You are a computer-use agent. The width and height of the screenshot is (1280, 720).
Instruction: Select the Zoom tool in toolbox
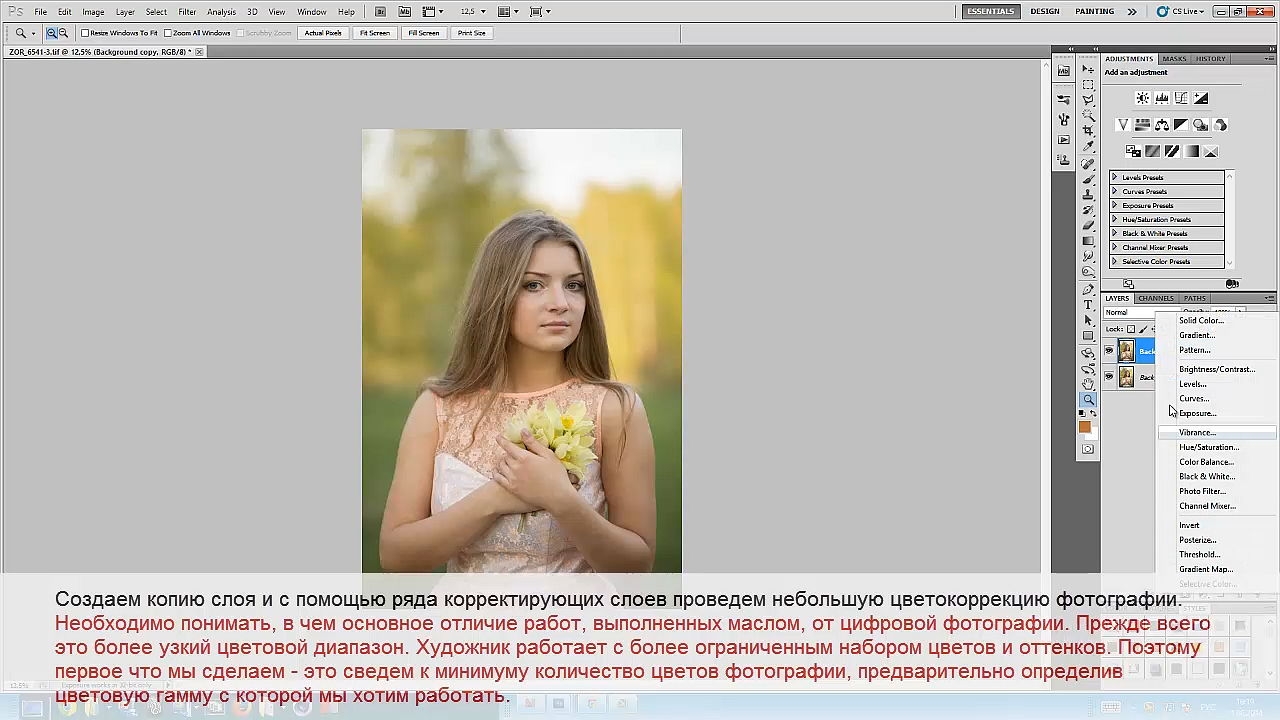click(1088, 400)
